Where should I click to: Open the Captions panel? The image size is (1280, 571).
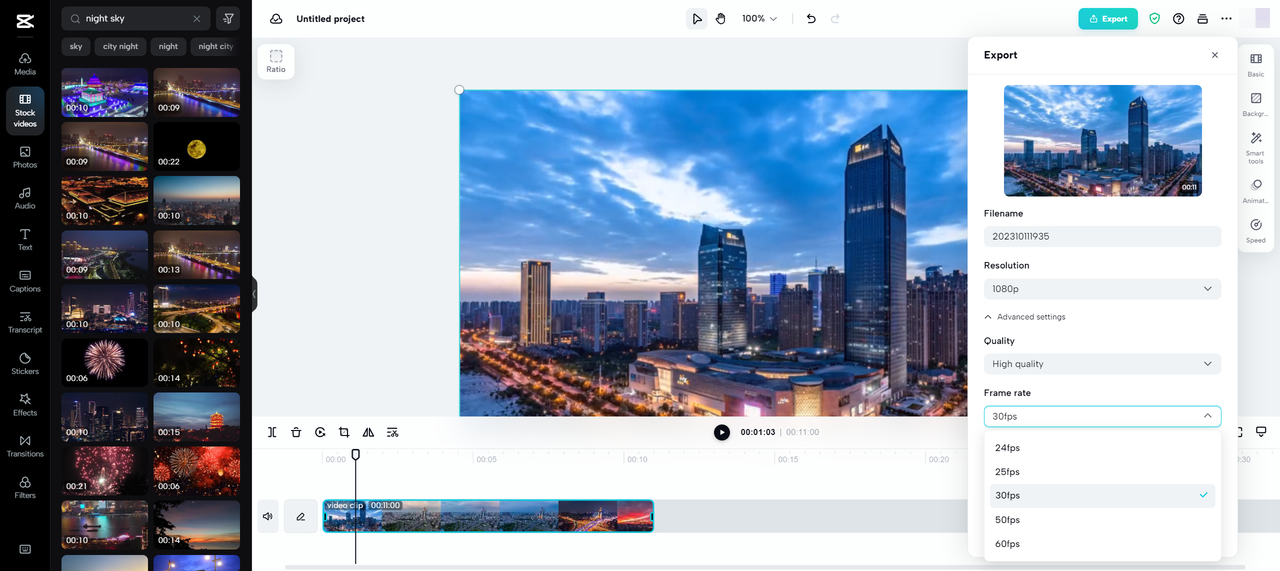point(25,281)
